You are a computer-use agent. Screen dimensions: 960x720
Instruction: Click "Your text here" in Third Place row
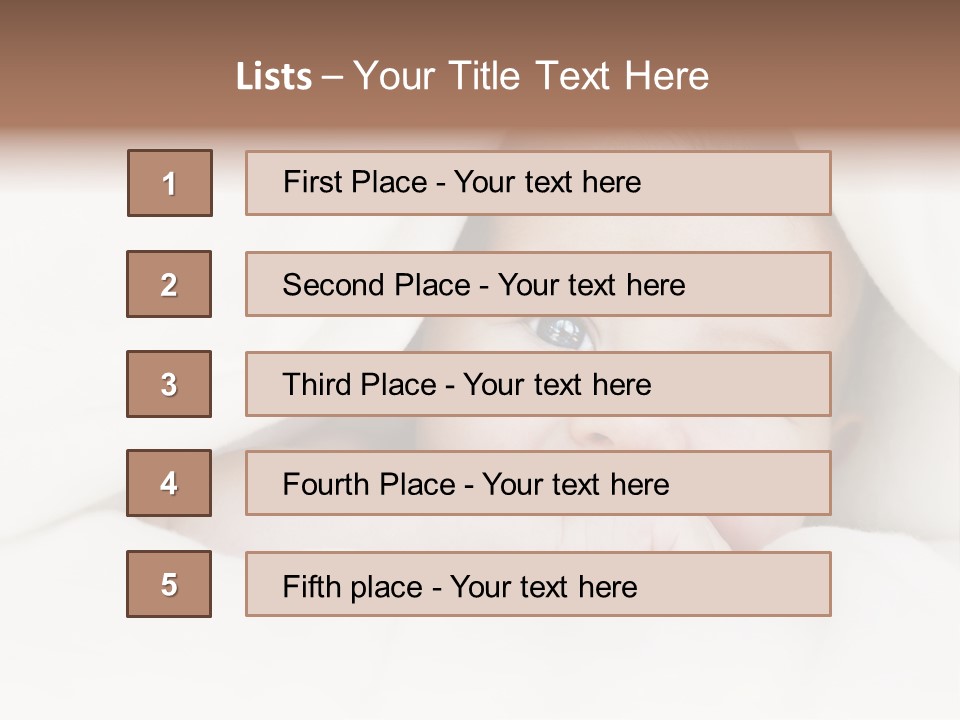557,385
